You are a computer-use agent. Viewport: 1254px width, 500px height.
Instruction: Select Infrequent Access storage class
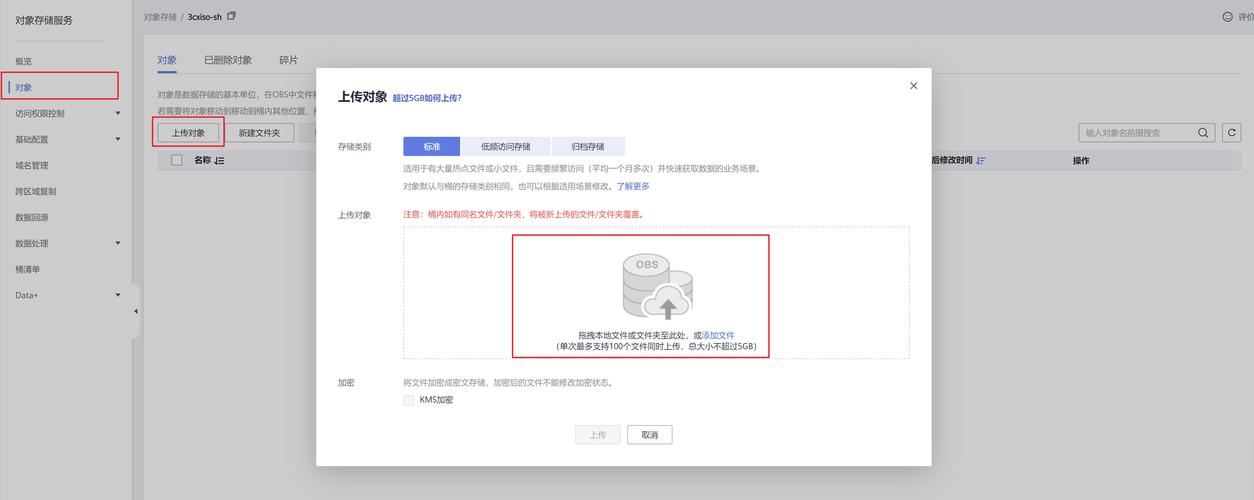(505, 146)
